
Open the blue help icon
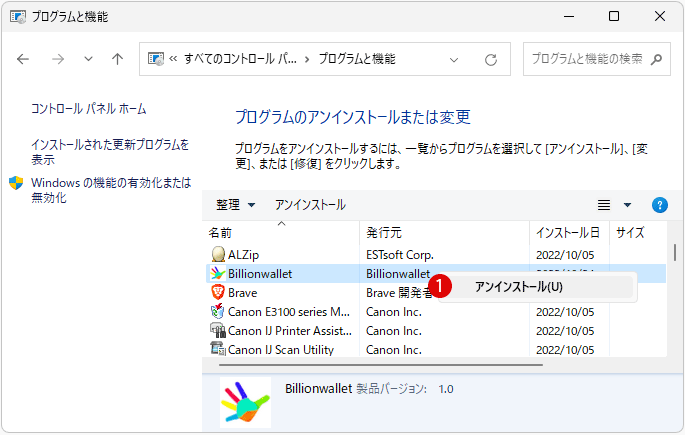(660, 205)
